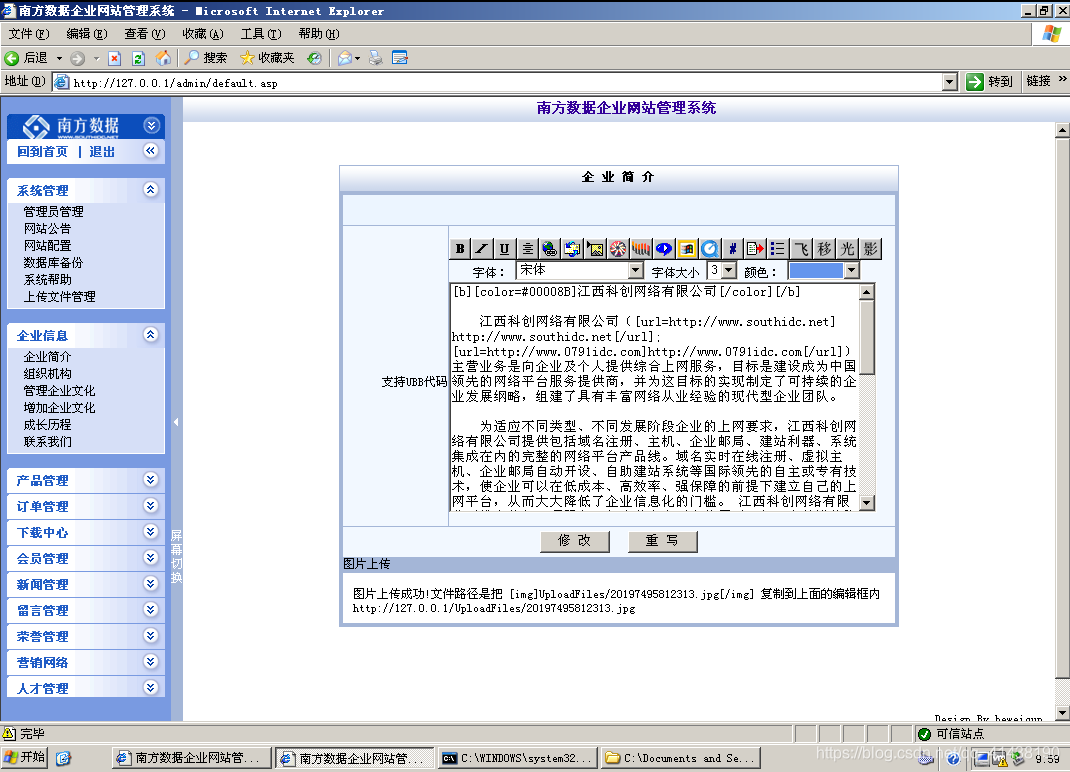1070x772 pixels.
Task: Toggle bold in the UBB editor
Action: point(460,249)
